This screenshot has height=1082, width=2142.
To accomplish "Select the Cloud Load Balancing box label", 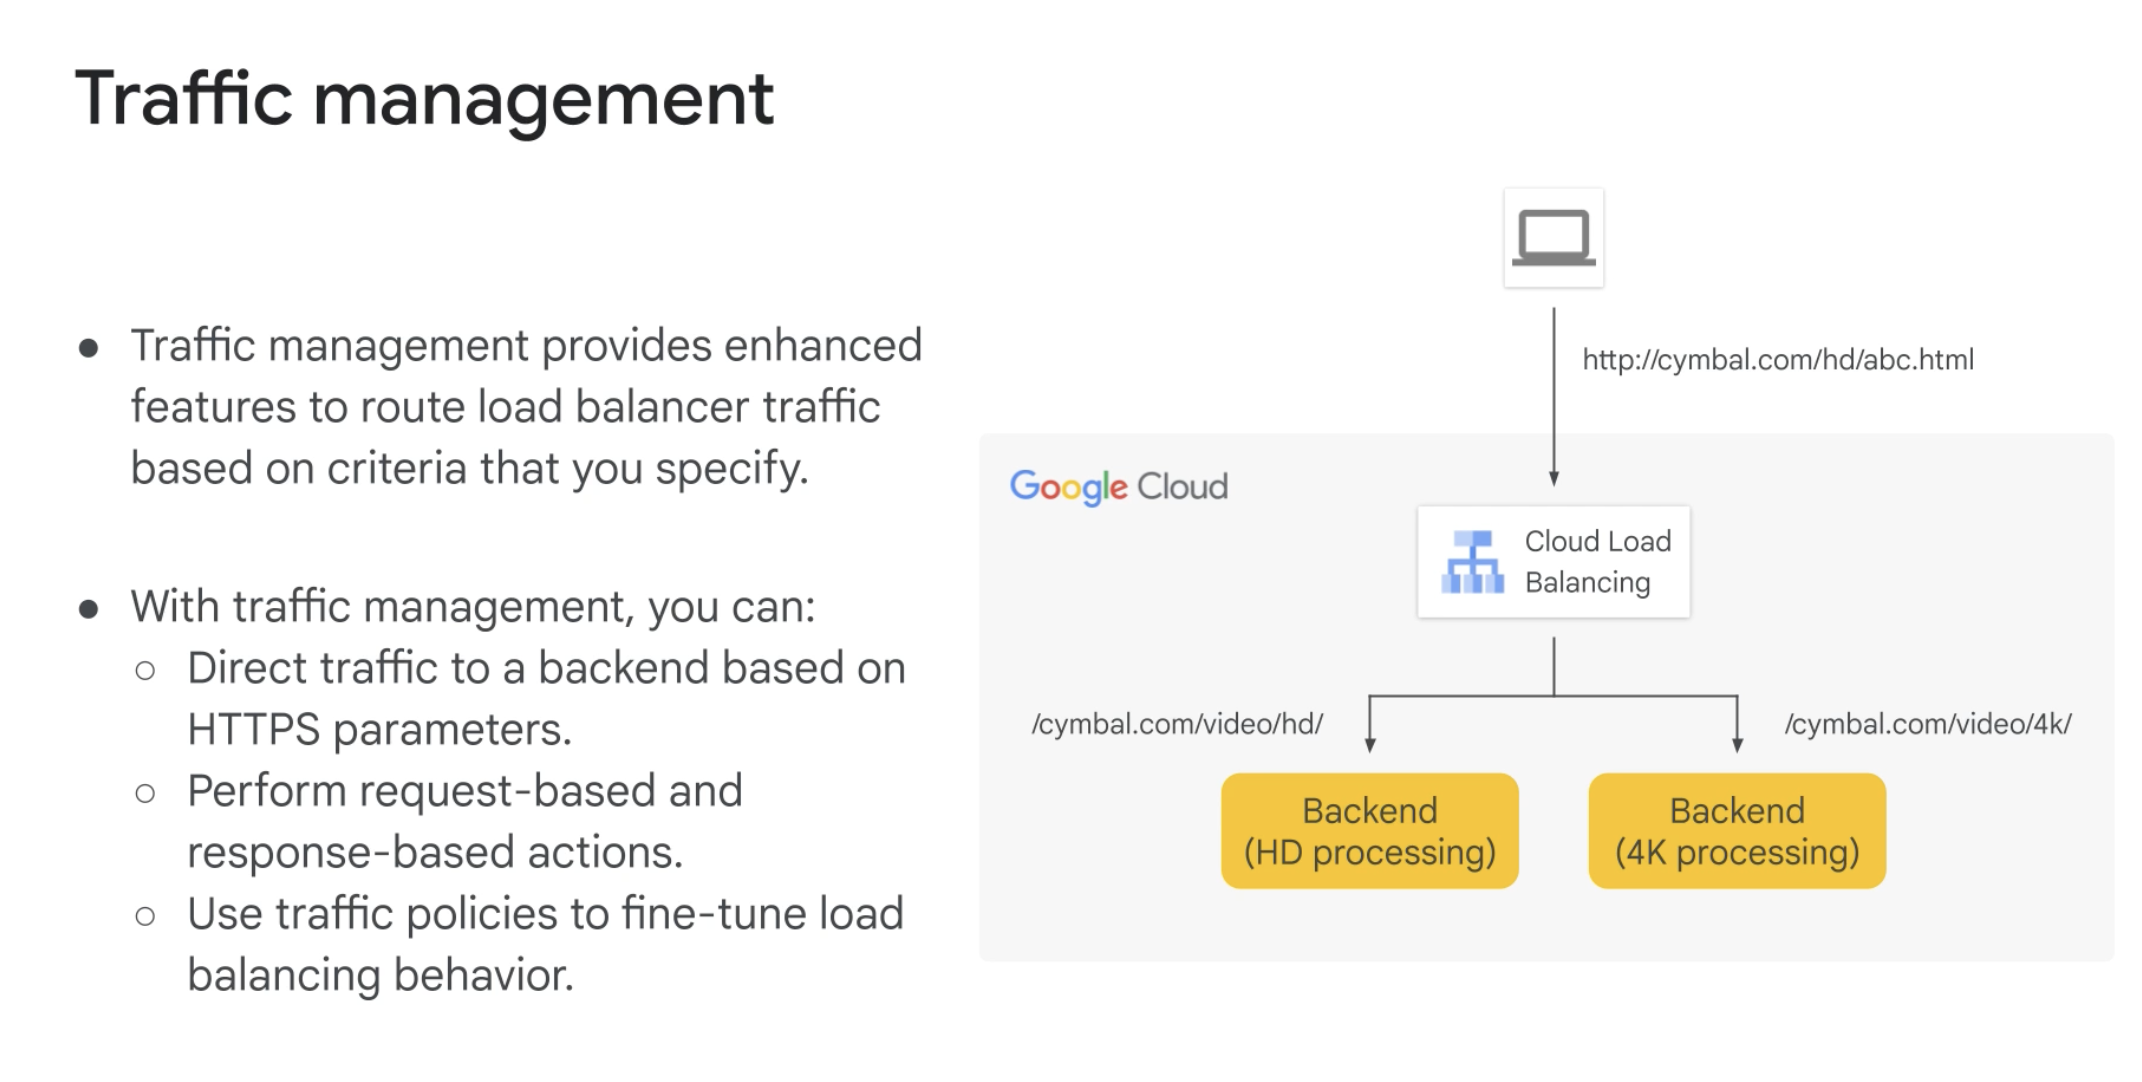I will click(x=1597, y=562).
